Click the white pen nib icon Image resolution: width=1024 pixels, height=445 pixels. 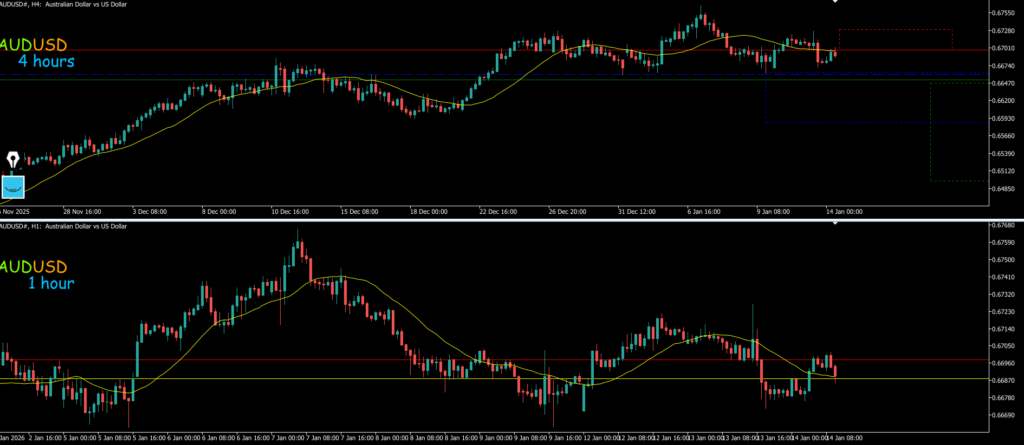(13, 160)
